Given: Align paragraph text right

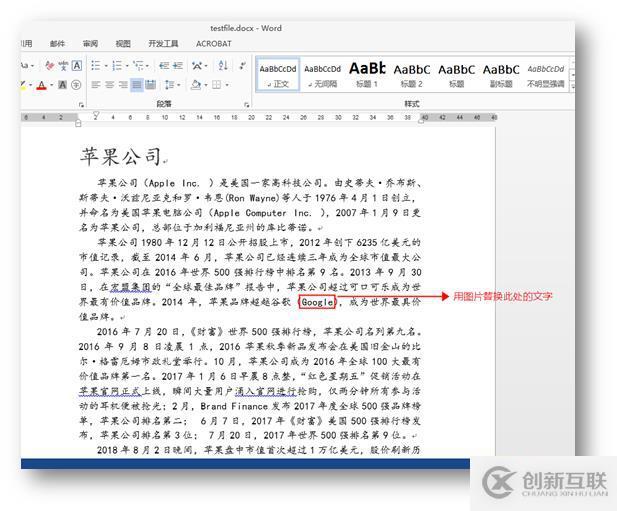Looking at the screenshot, I should pos(123,85).
